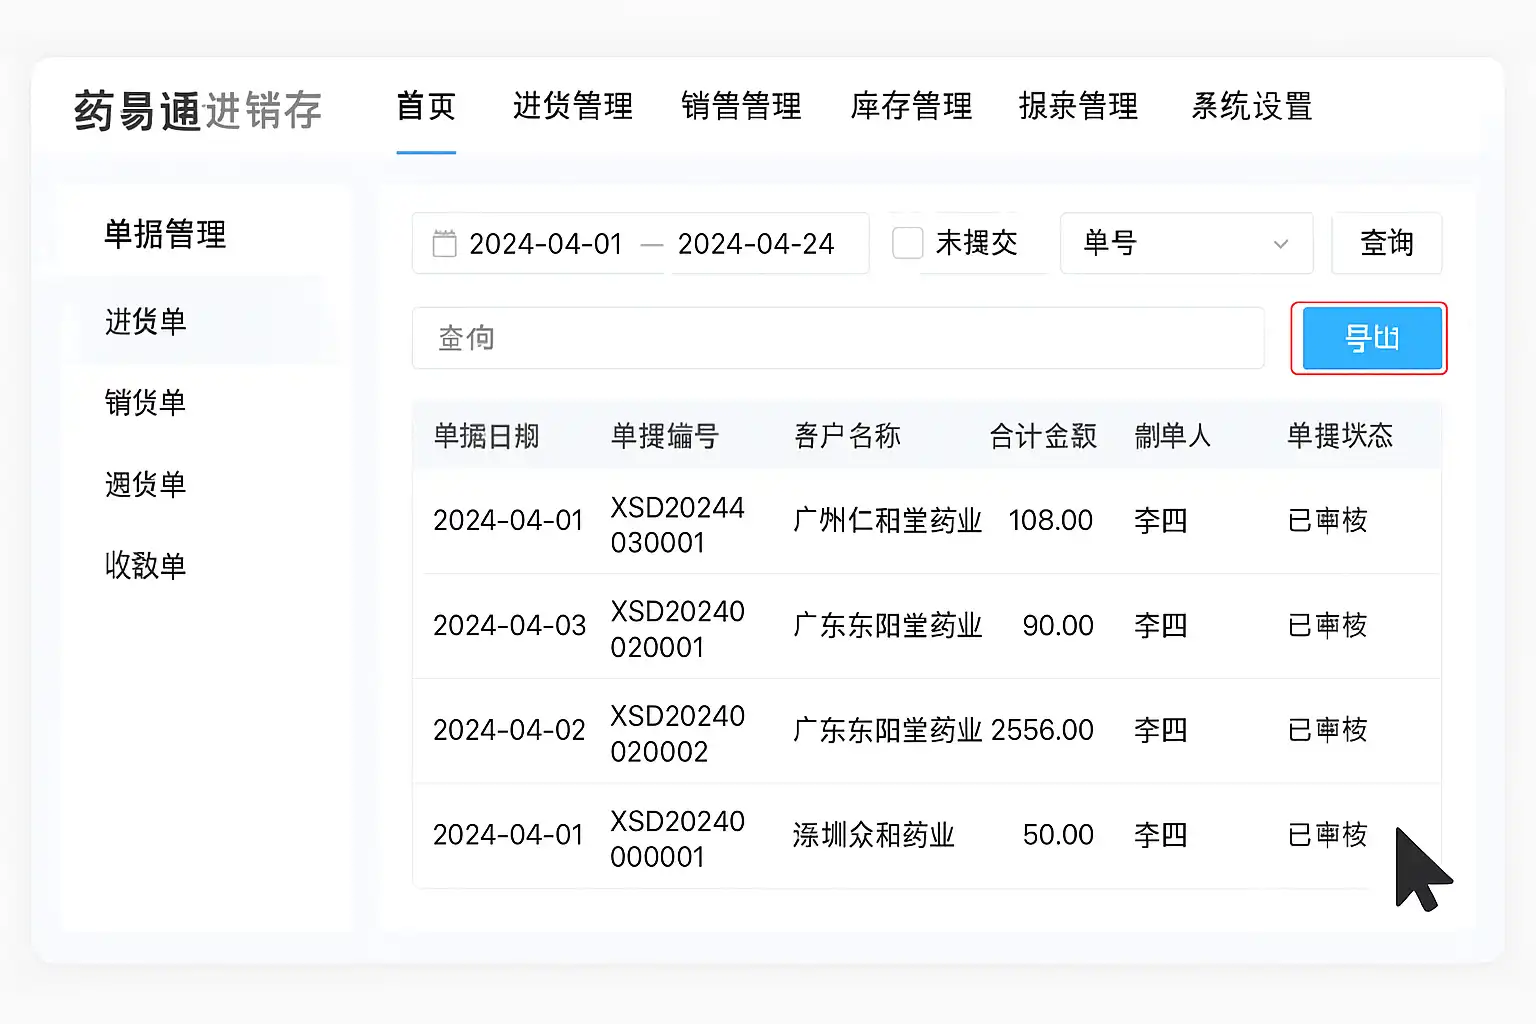This screenshot has height=1024, width=1536.
Task: Focus the search box beside the export button
Action: point(838,338)
